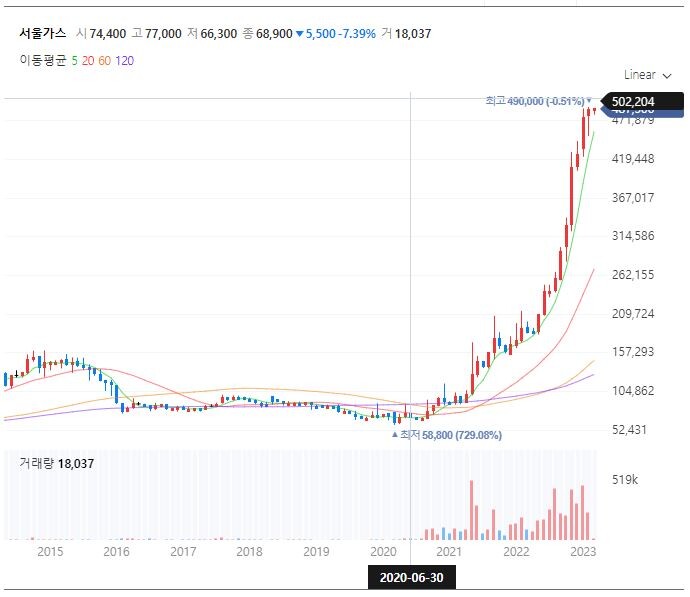Click the 서울가스 stock name title
The height and width of the screenshot is (597, 690).
tap(42, 34)
